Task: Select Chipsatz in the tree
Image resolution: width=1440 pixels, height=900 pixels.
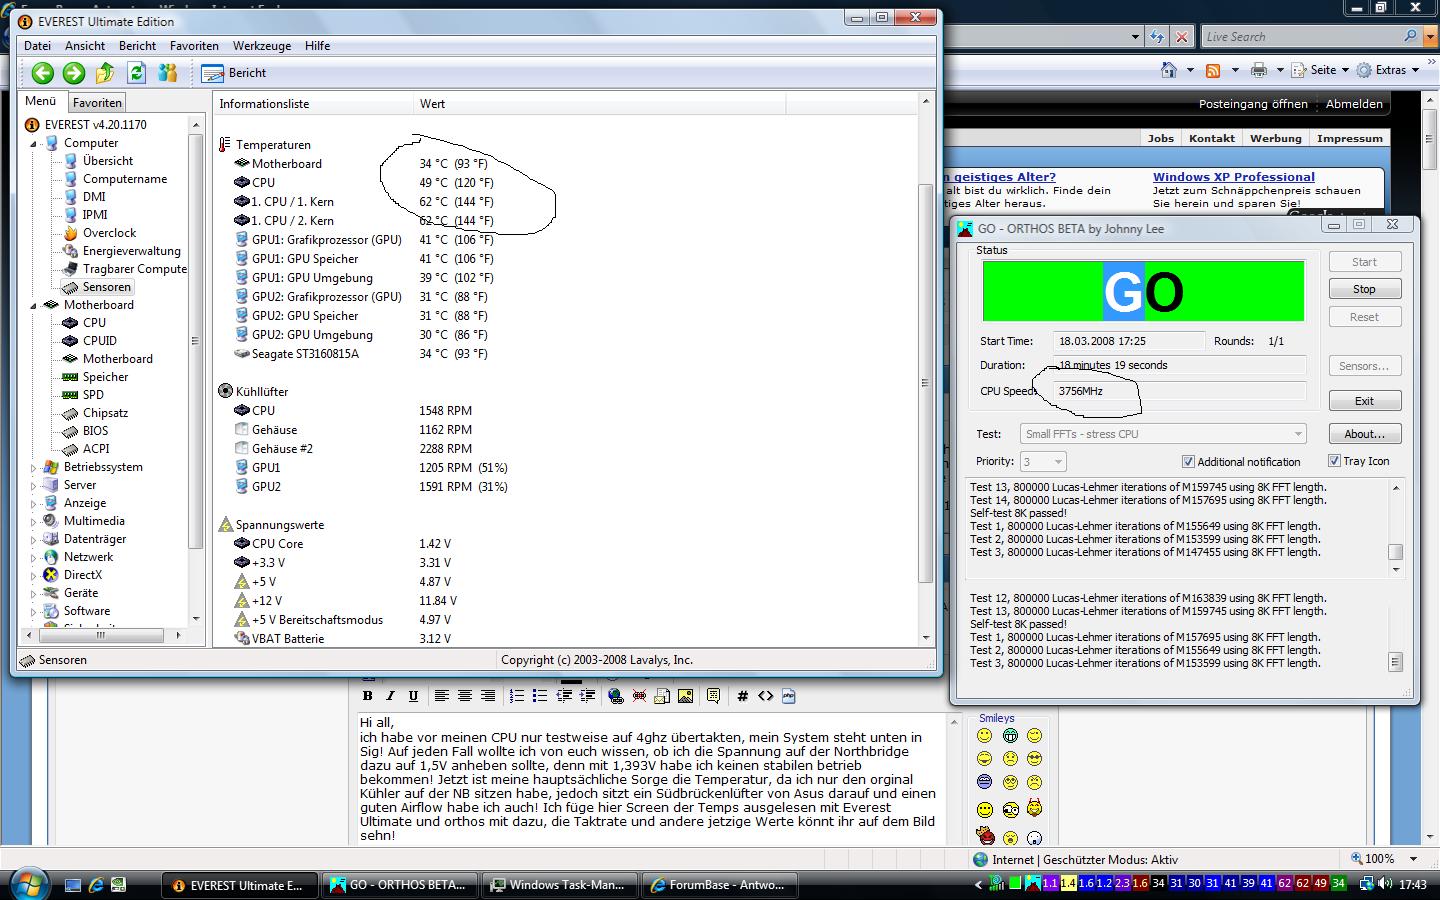Action: (x=105, y=413)
